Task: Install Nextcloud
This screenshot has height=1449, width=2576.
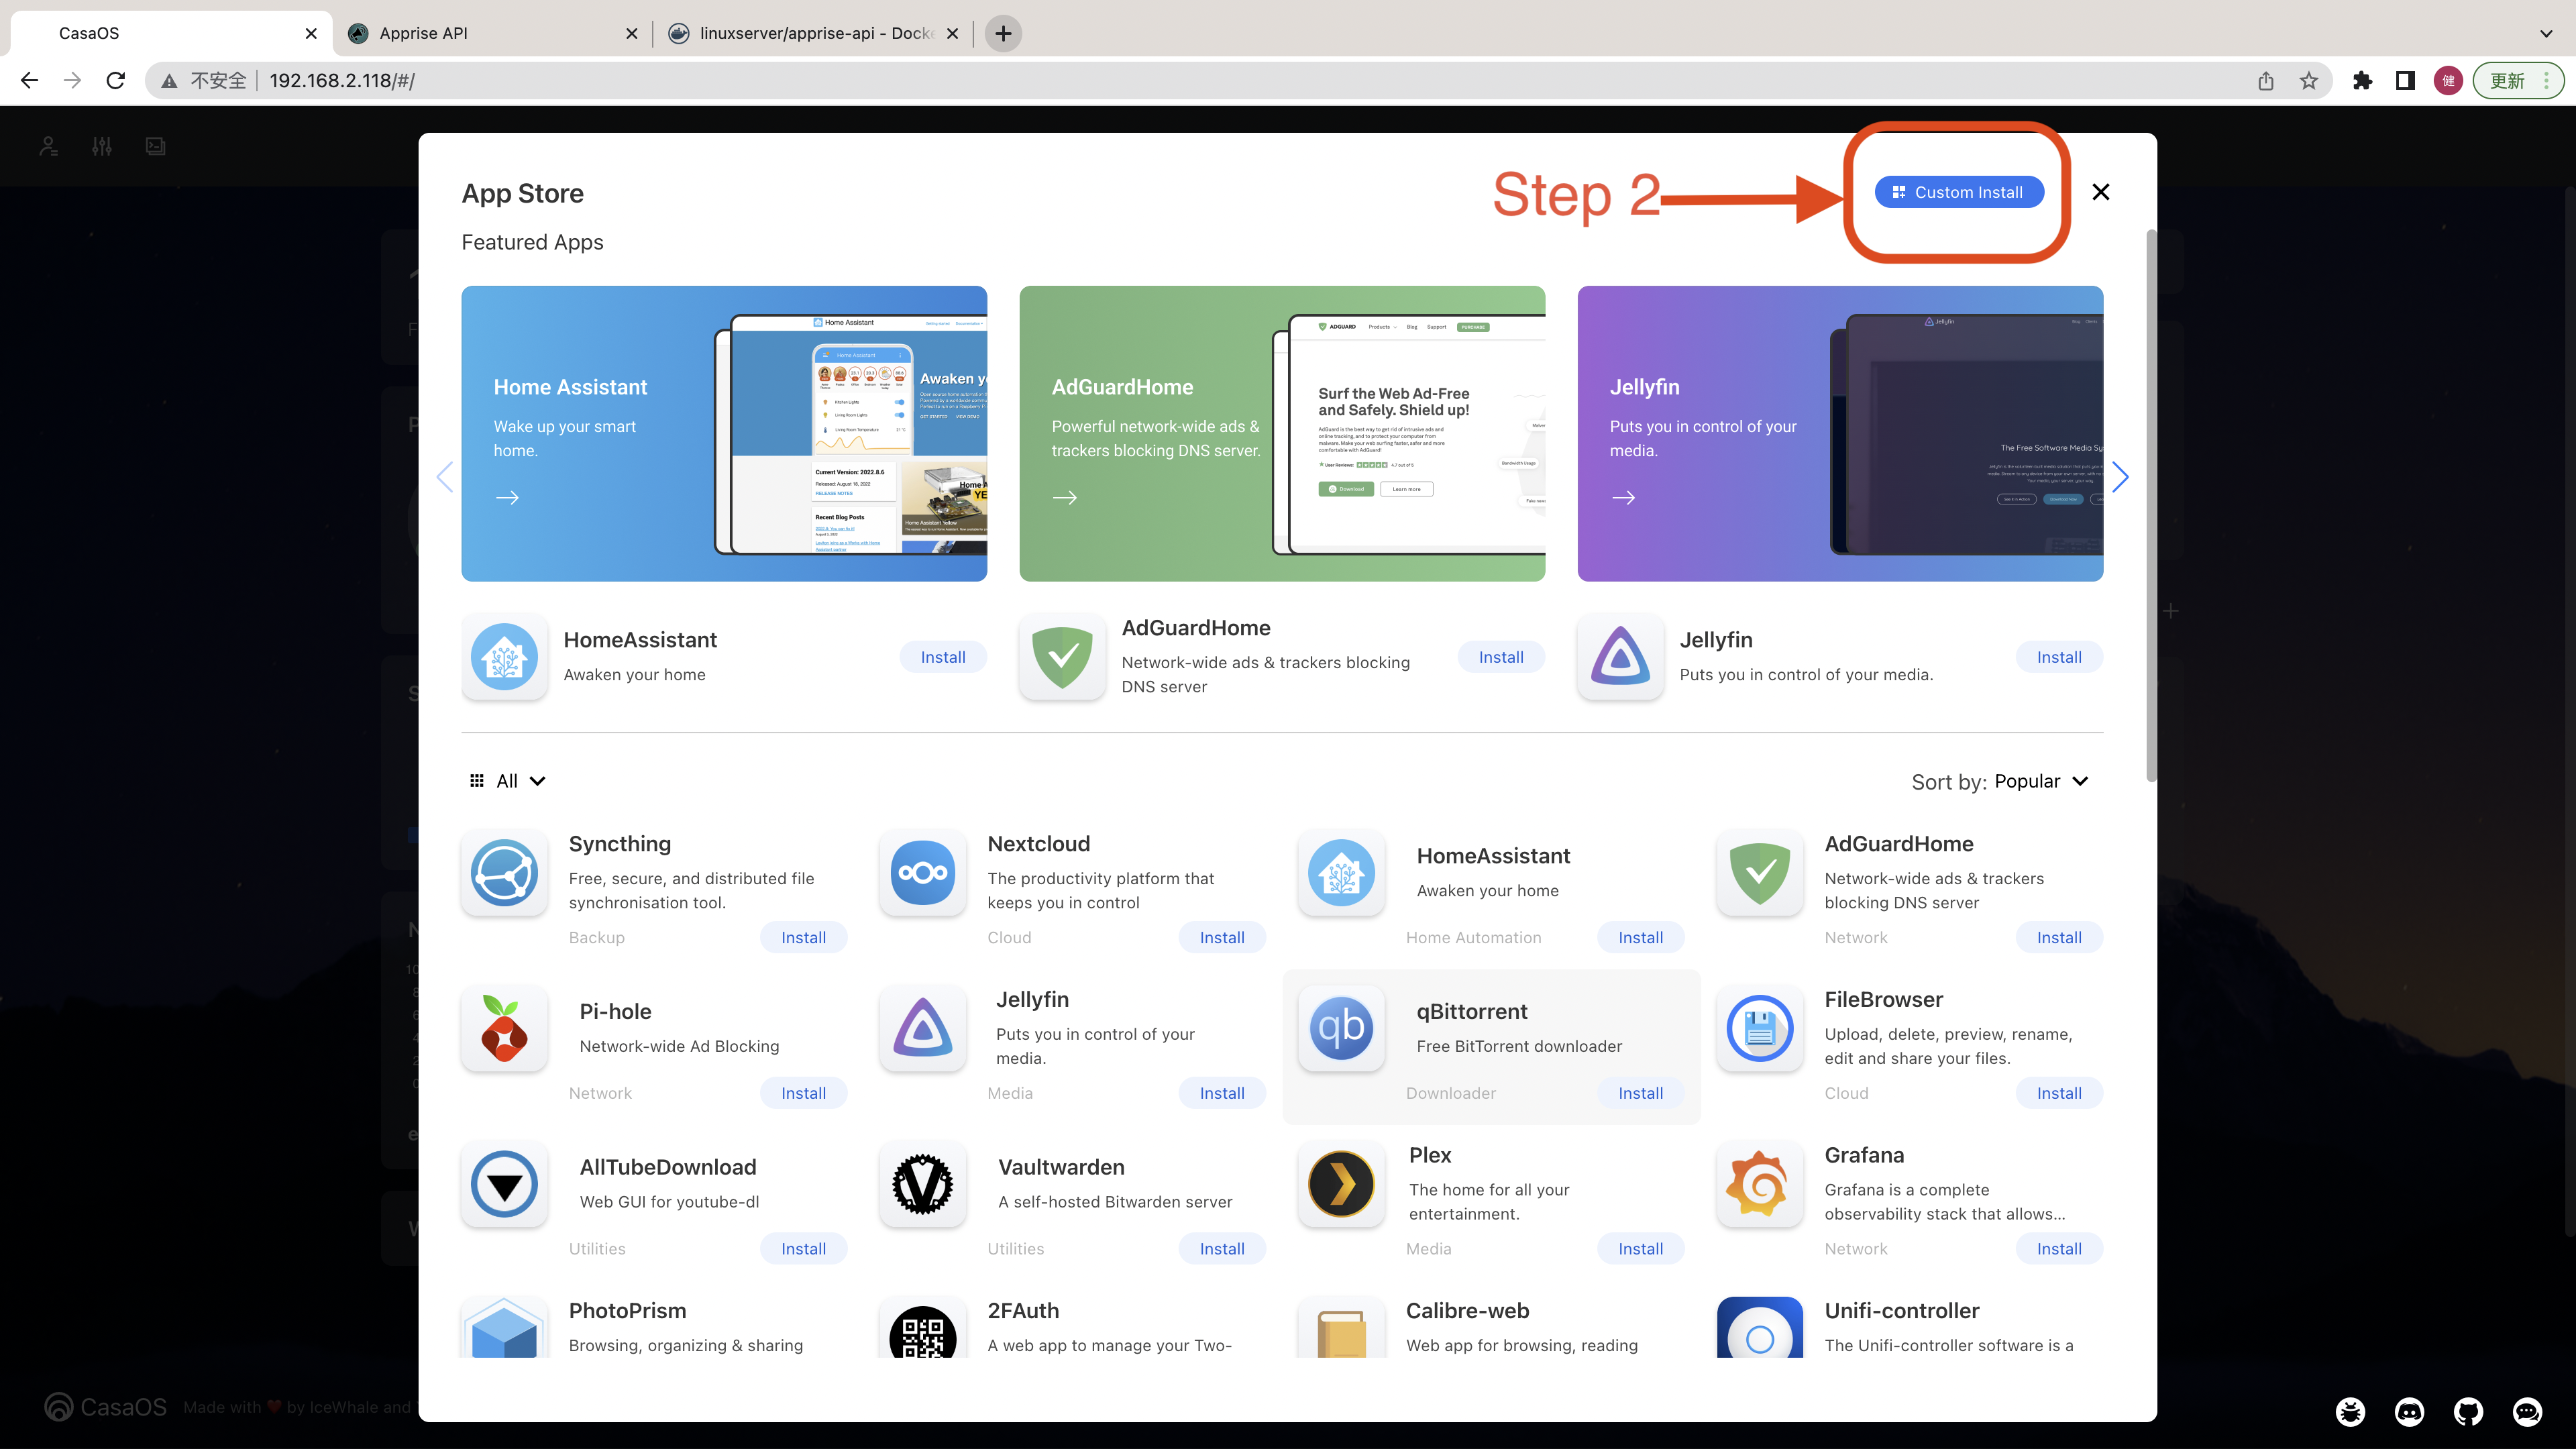Action: click(1222, 937)
